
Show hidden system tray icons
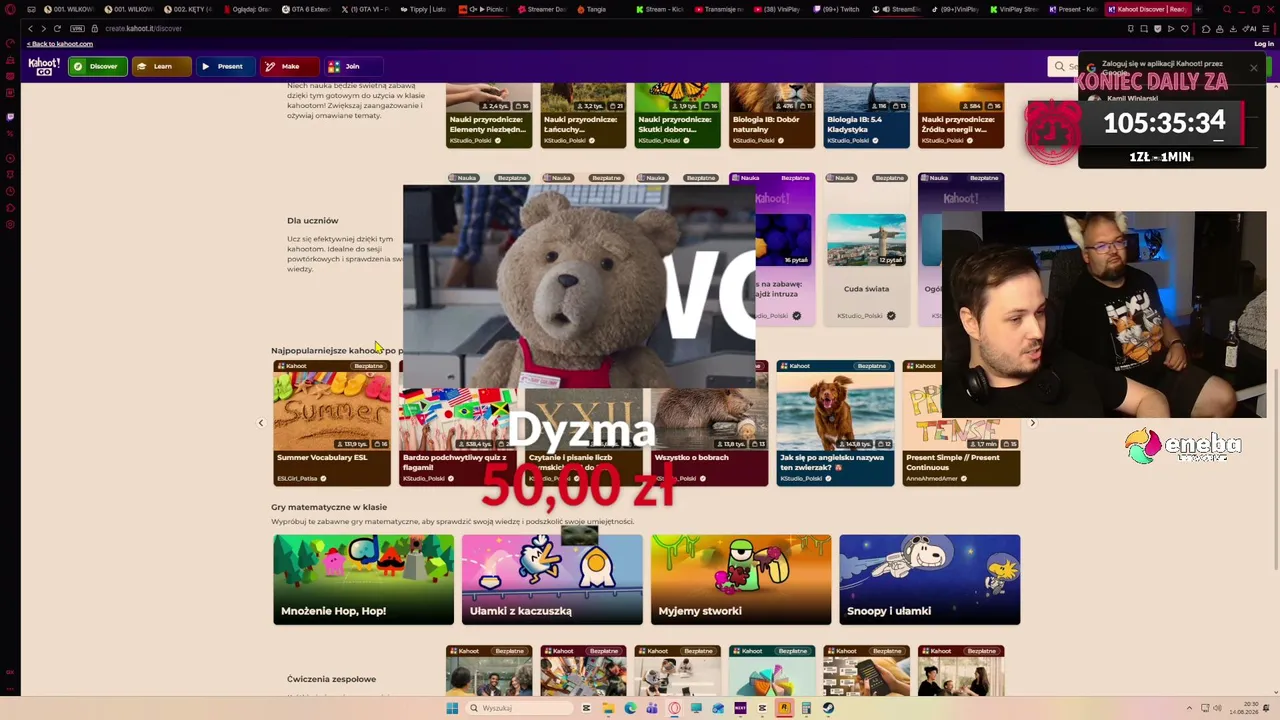[1189, 708]
